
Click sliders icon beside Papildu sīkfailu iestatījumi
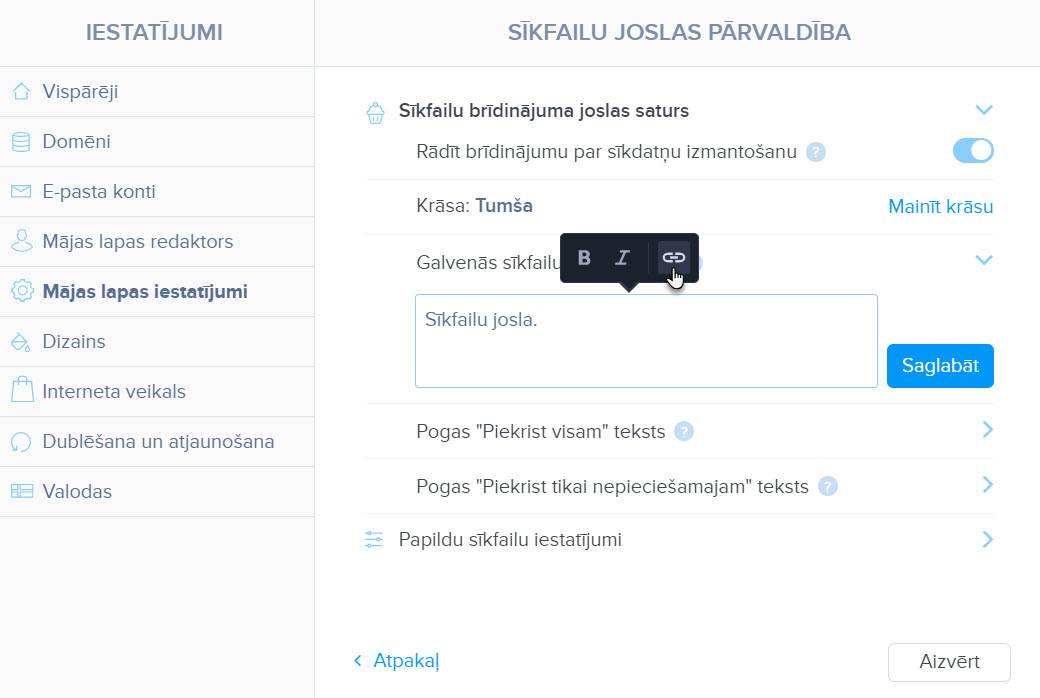(x=374, y=539)
